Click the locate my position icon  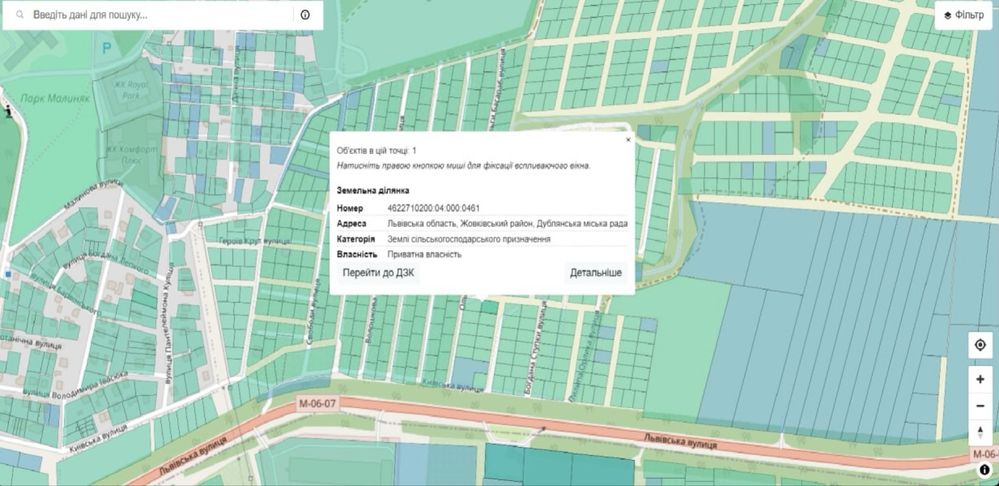click(980, 345)
